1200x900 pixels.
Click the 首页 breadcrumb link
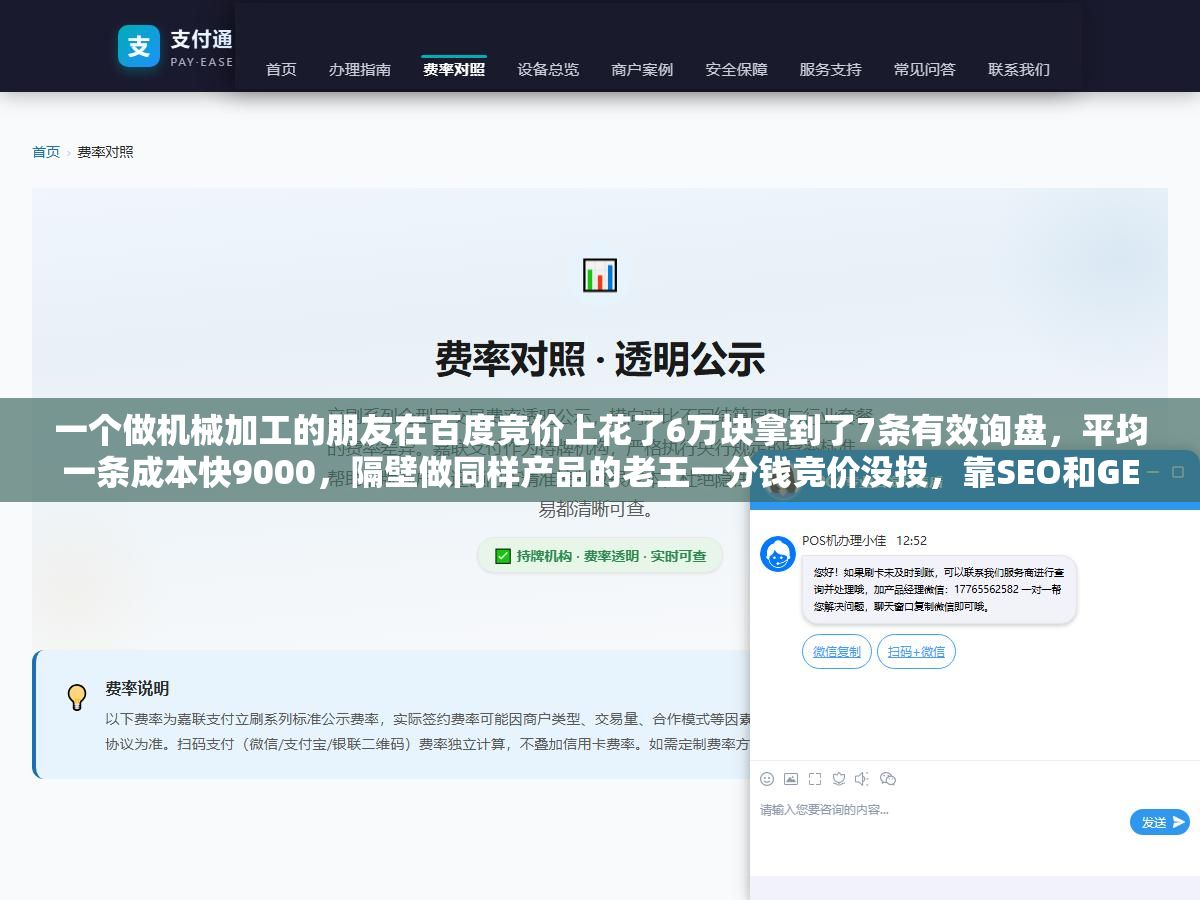pos(46,152)
